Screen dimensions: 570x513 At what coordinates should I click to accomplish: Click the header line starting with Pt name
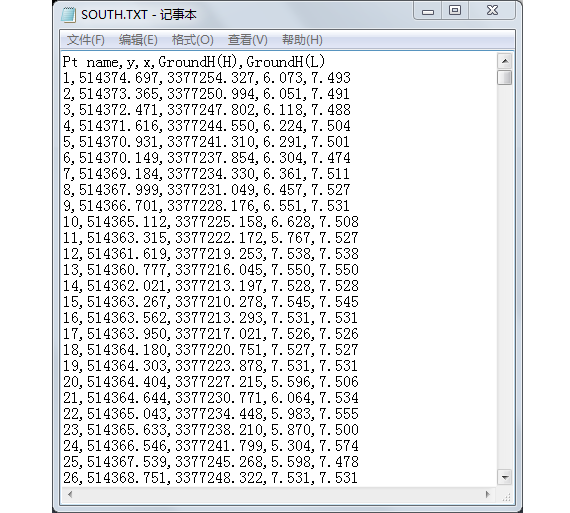tap(194, 62)
